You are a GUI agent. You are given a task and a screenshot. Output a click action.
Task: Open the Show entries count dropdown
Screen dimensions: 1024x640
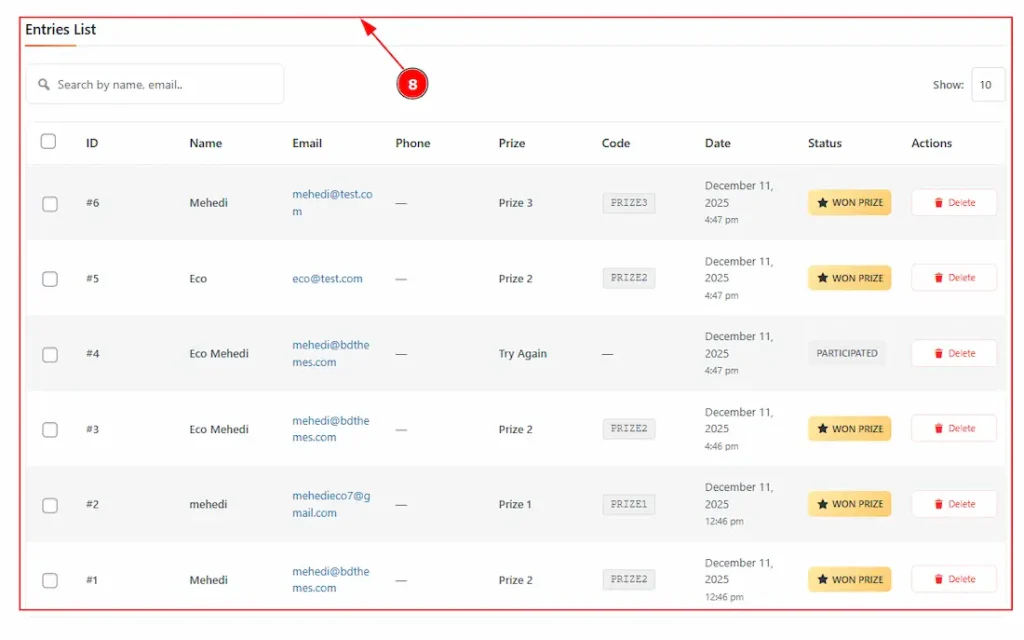(x=987, y=85)
